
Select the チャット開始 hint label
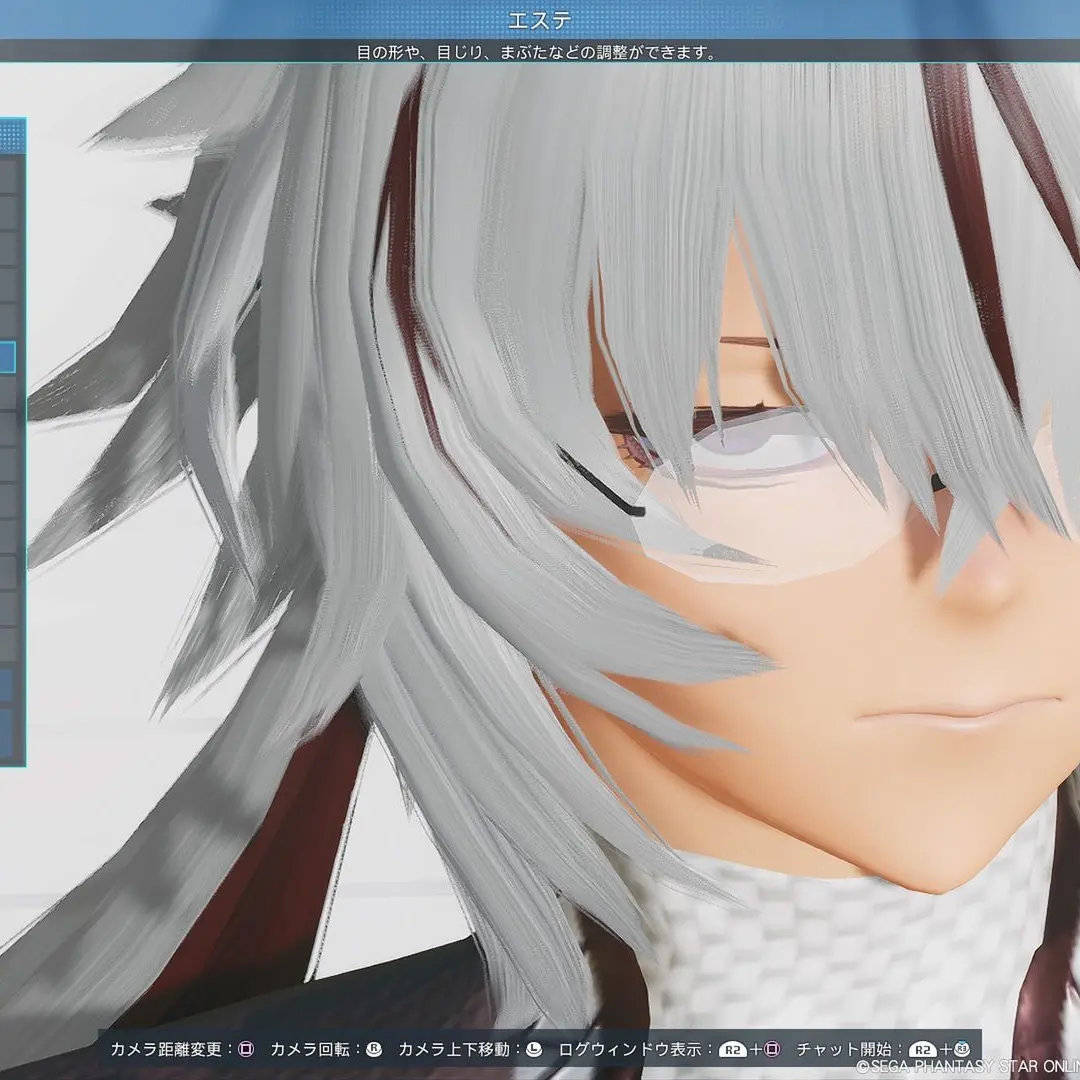(x=844, y=1049)
